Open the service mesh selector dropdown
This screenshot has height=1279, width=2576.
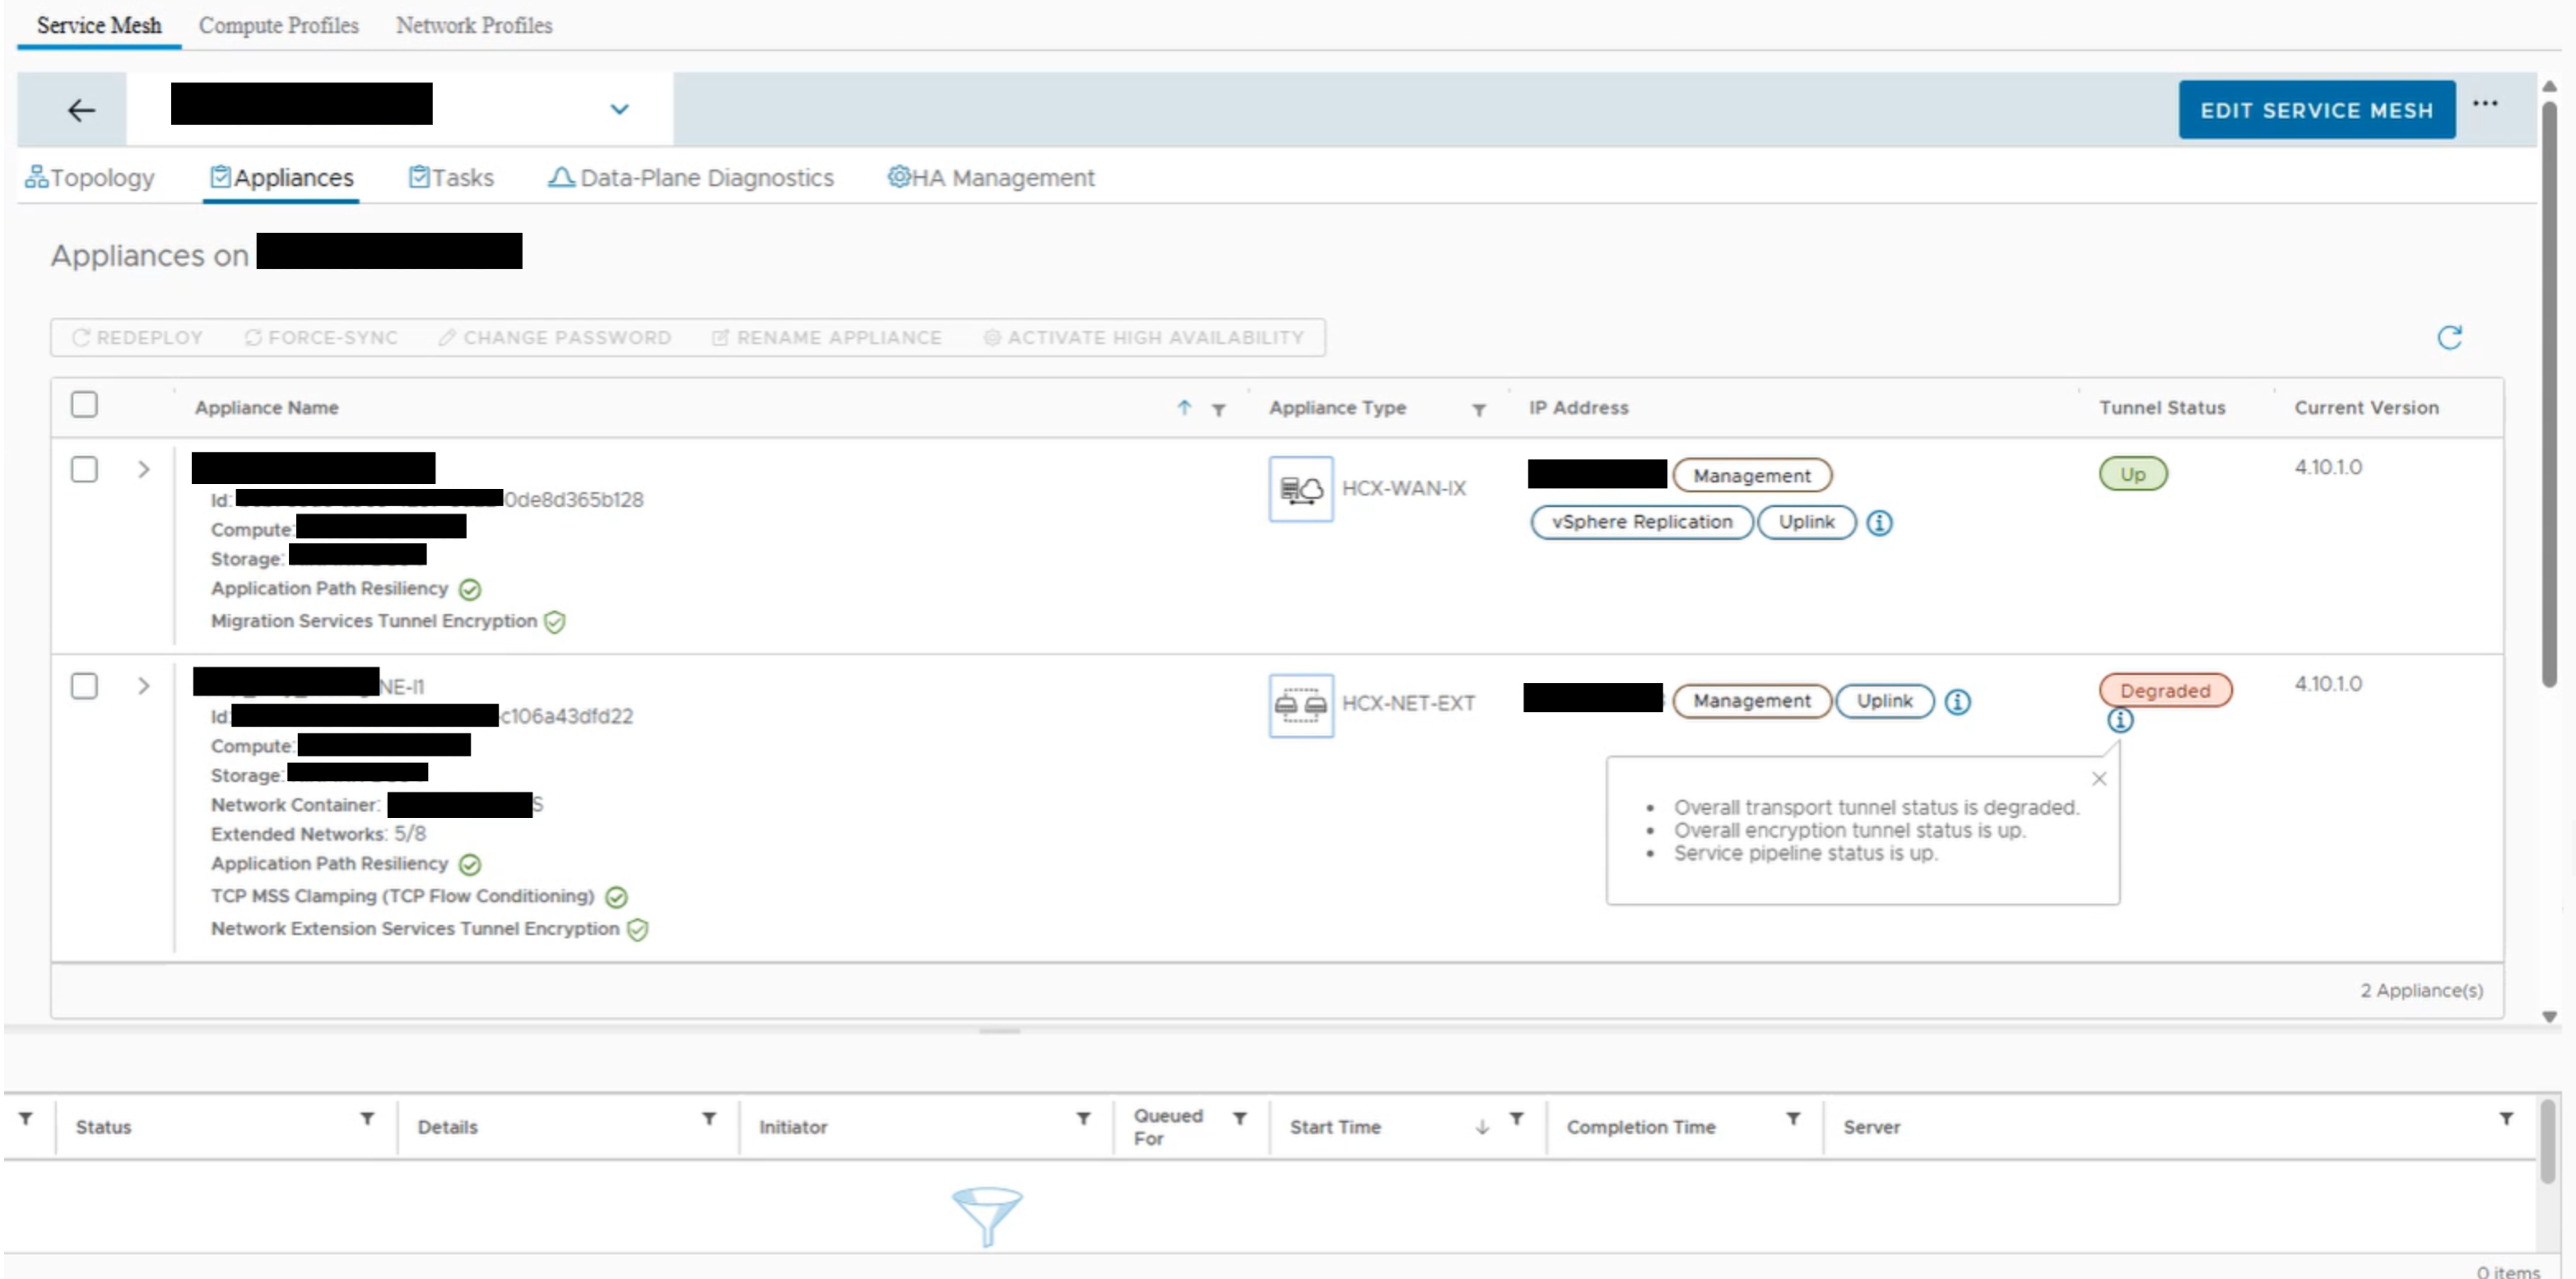(x=620, y=109)
